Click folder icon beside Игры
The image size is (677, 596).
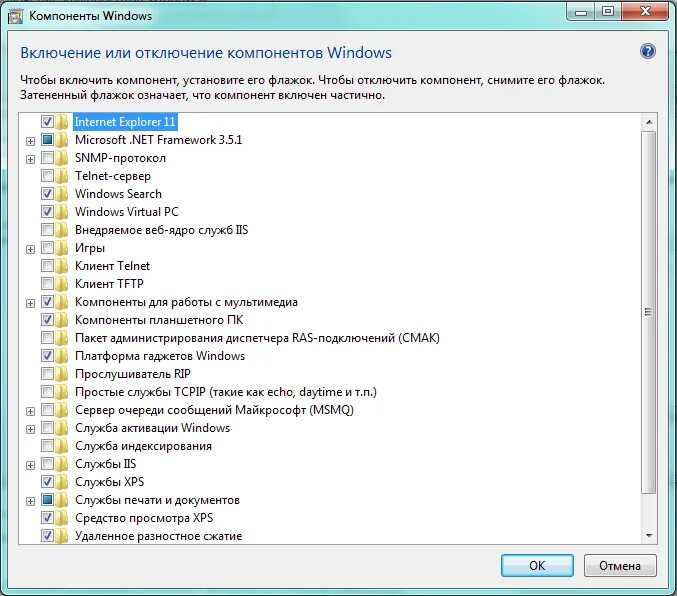coord(62,248)
